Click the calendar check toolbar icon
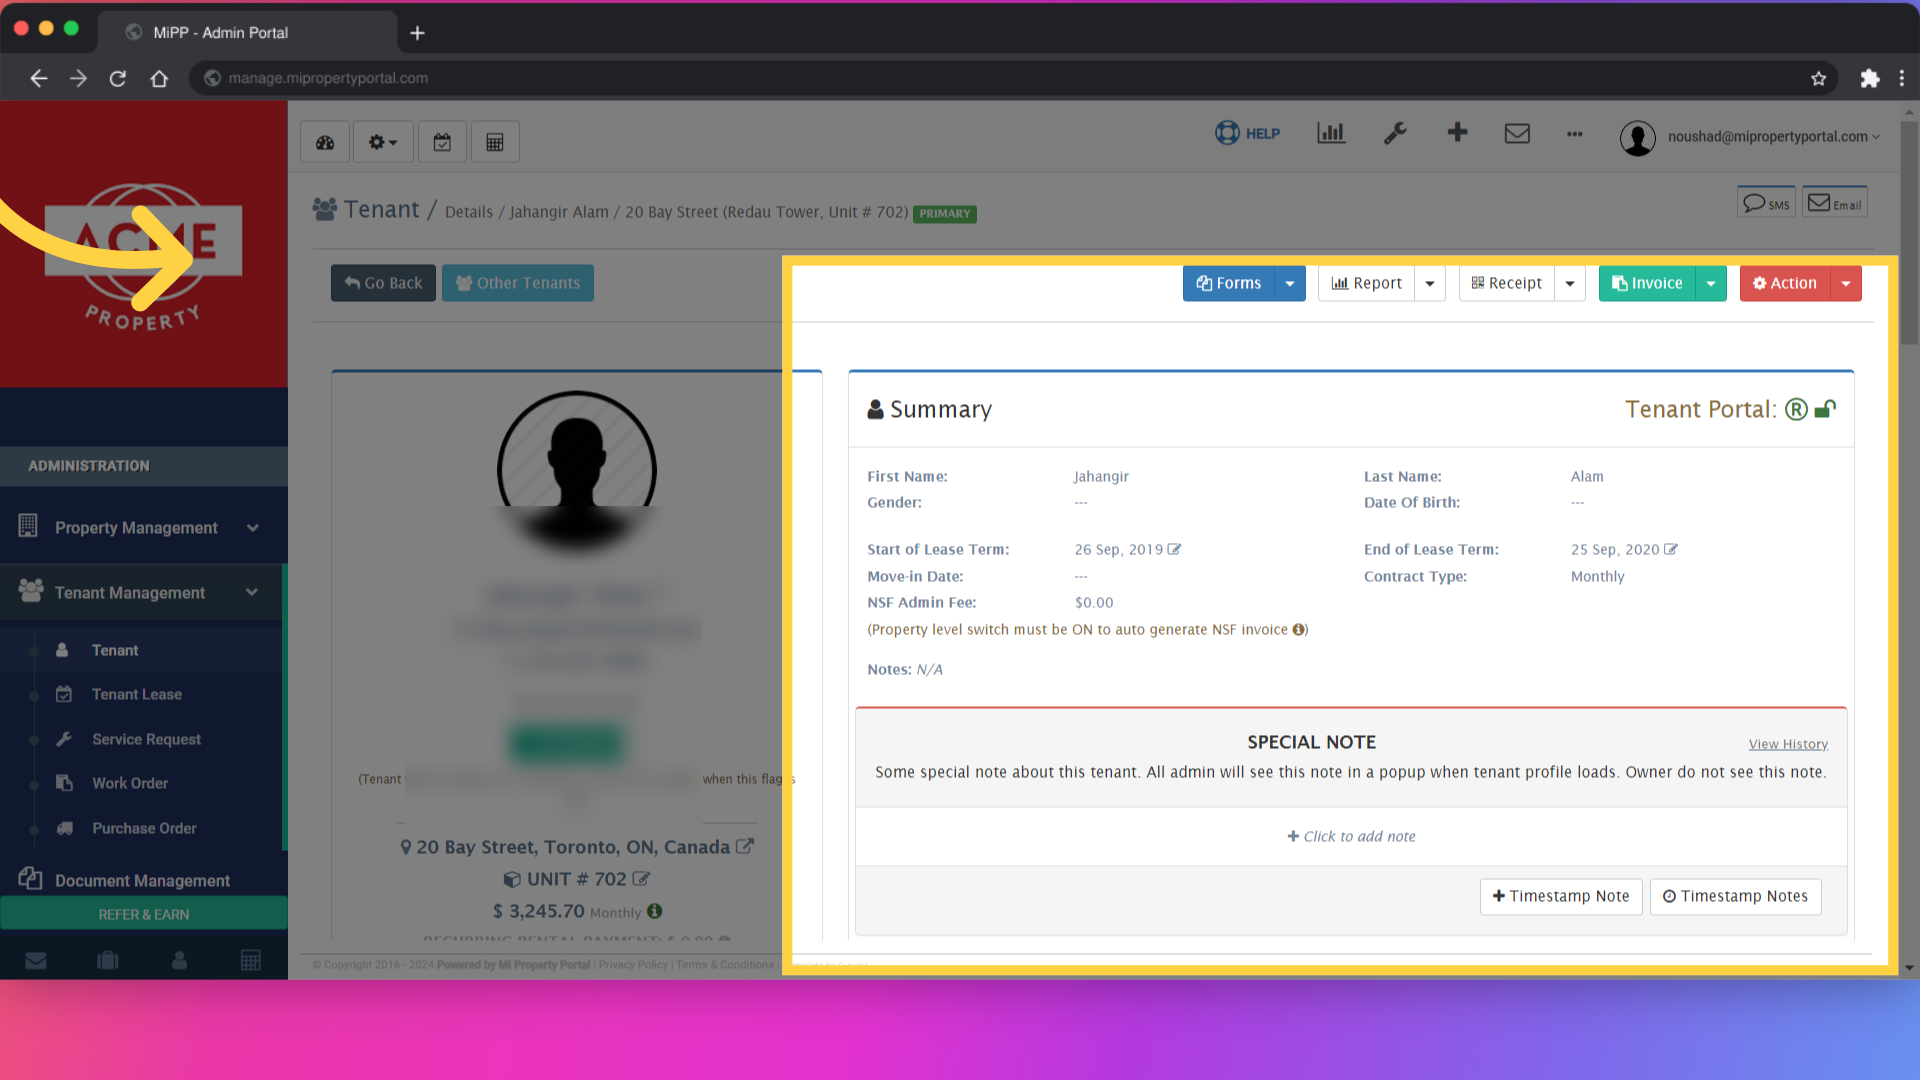The width and height of the screenshot is (1920, 1080). 442,142
